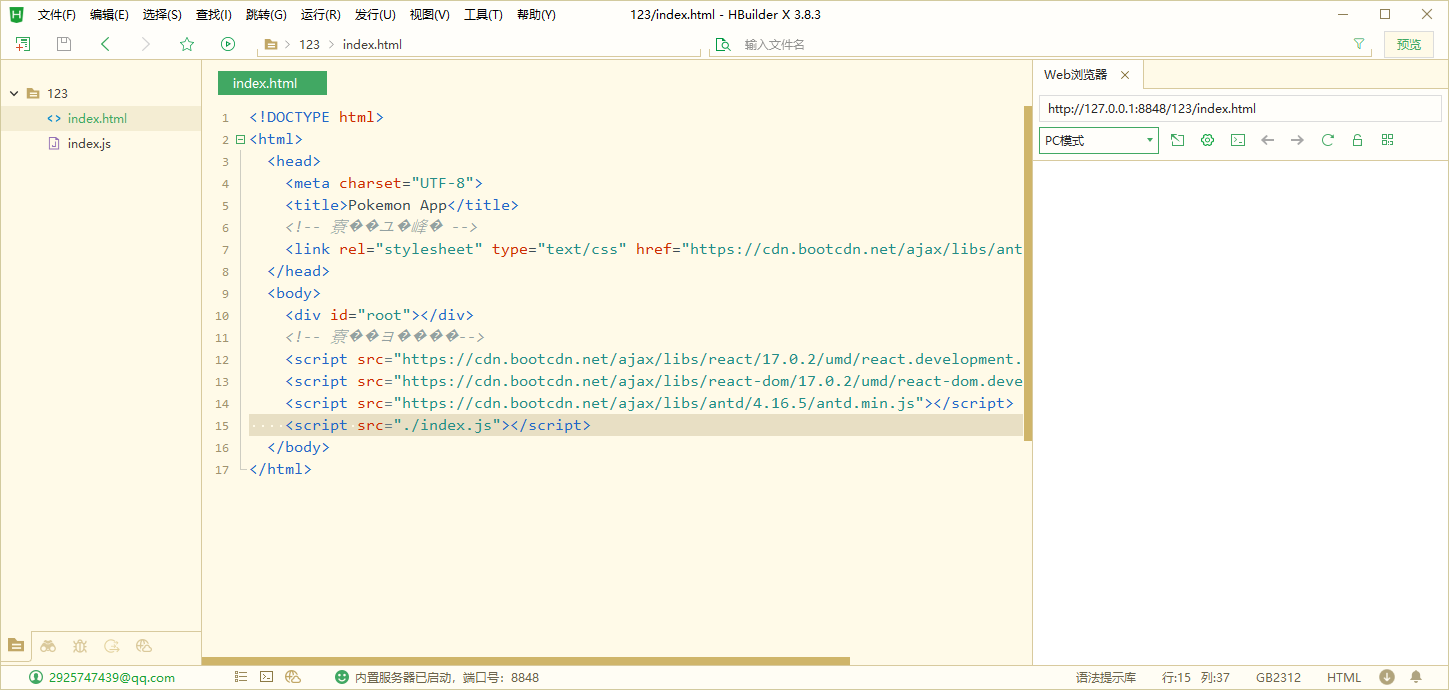Toggle the lock icon in browser toolbar

click(x=1357, y=140)
